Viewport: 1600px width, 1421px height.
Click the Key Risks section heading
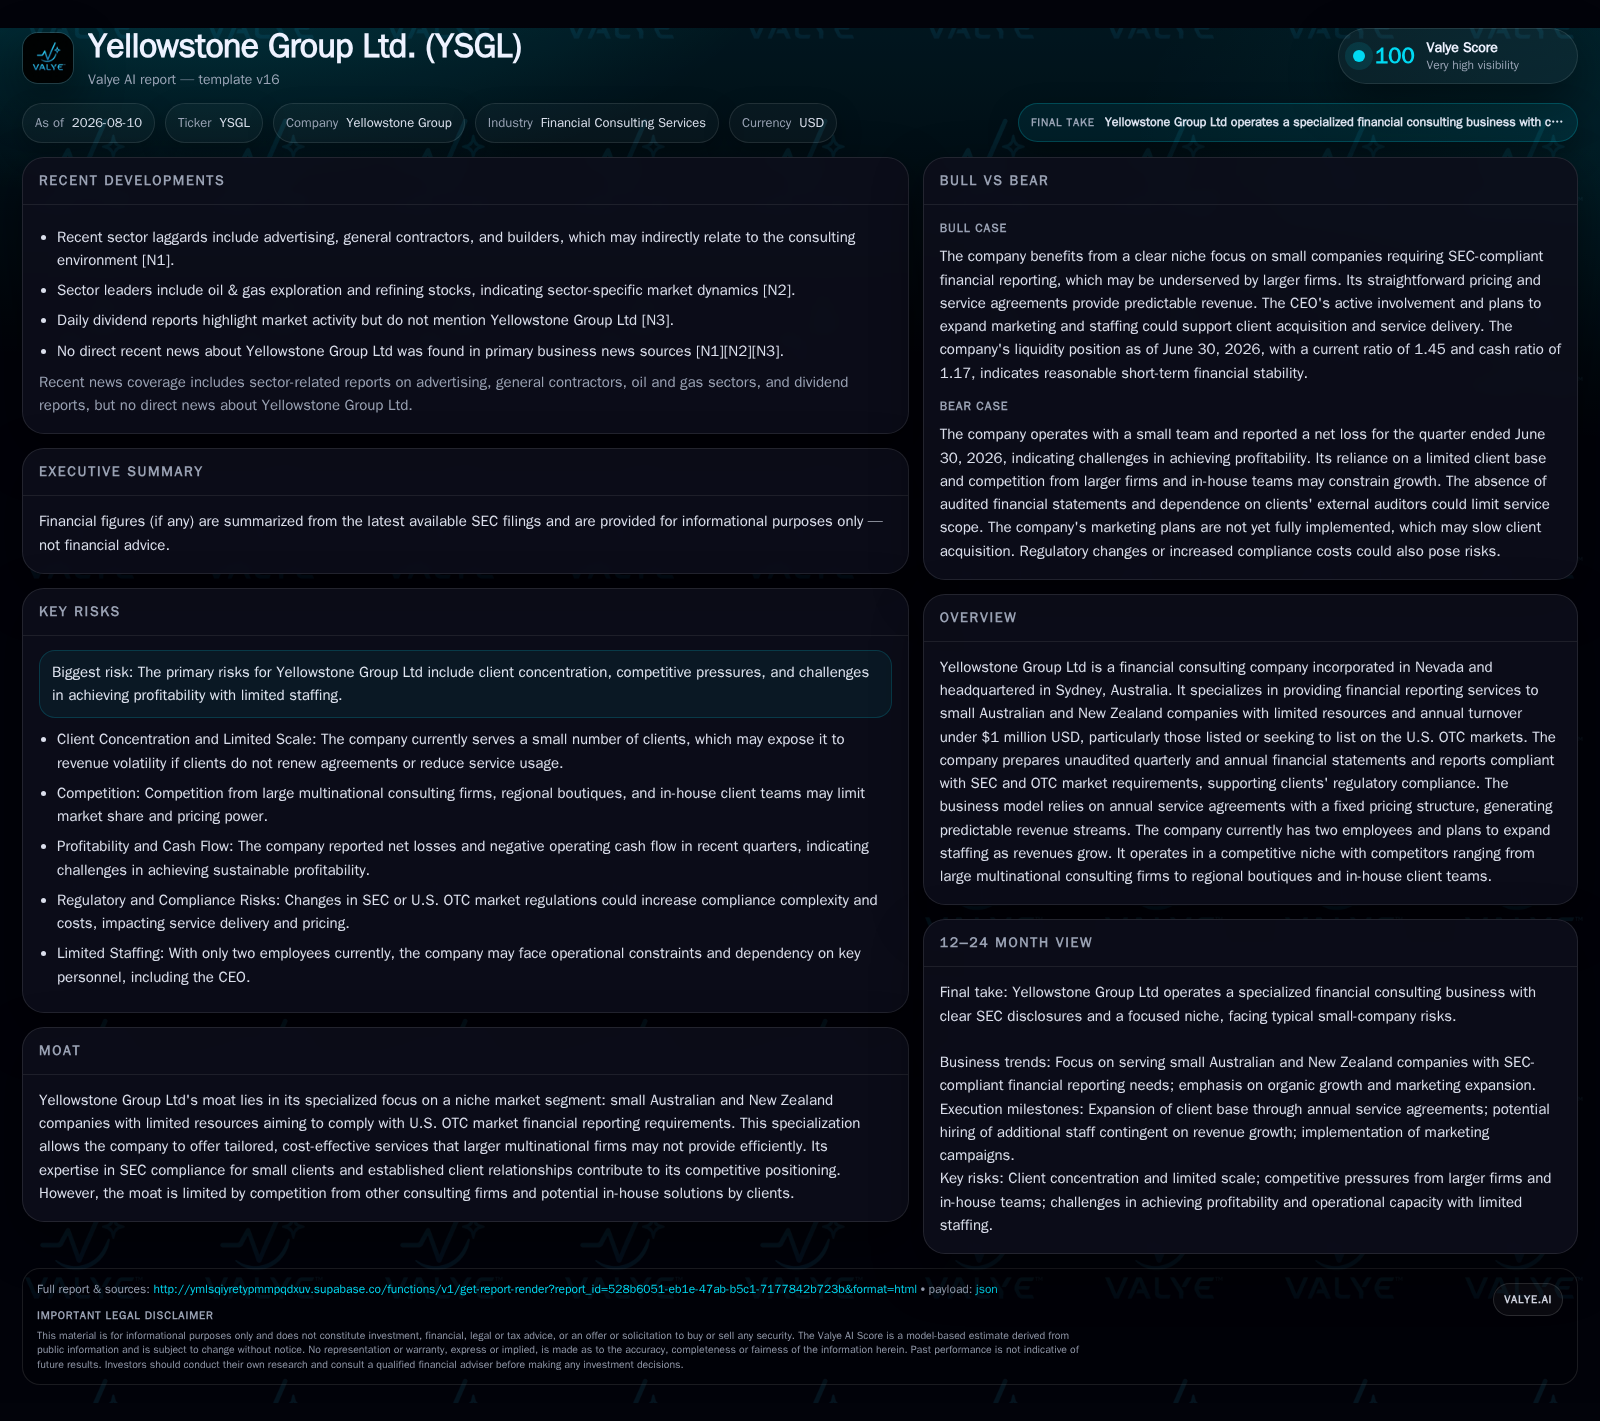(x=79, y=612)
